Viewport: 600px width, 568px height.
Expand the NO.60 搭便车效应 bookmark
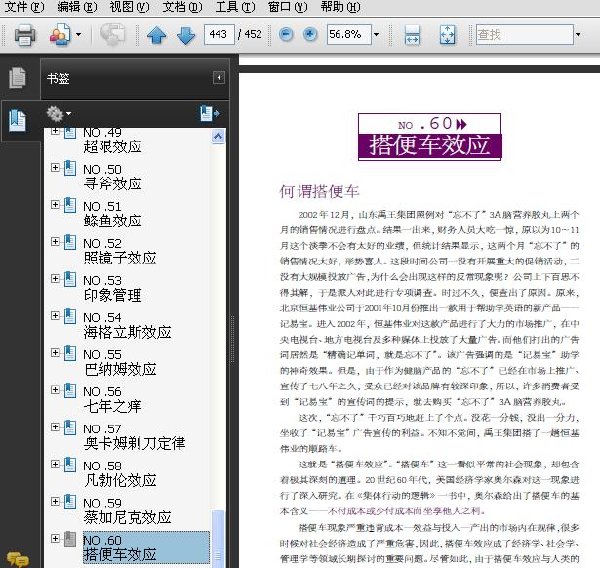click(x=55, y=539)
